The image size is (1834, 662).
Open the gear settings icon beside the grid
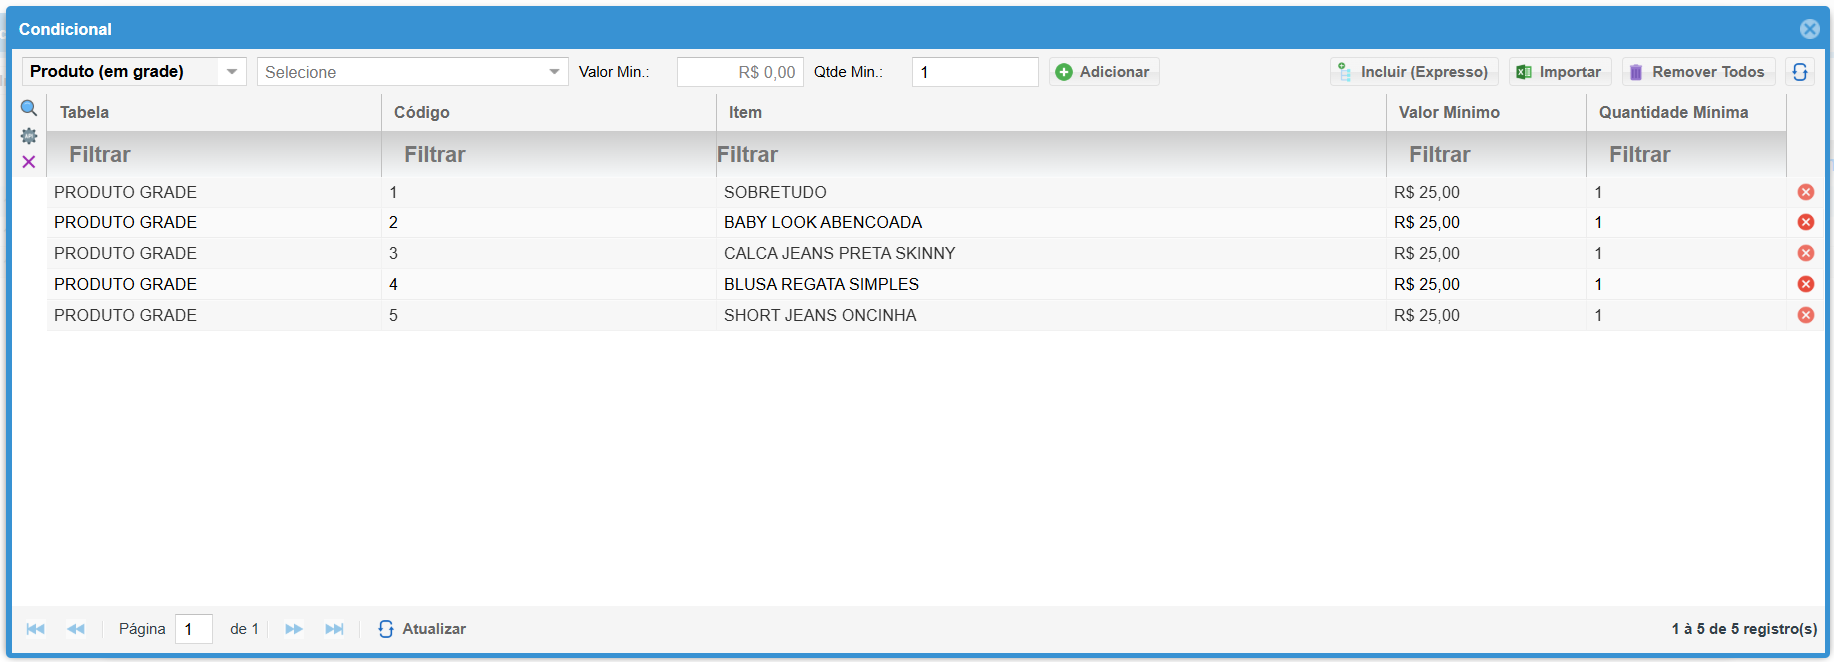(29, 135)
